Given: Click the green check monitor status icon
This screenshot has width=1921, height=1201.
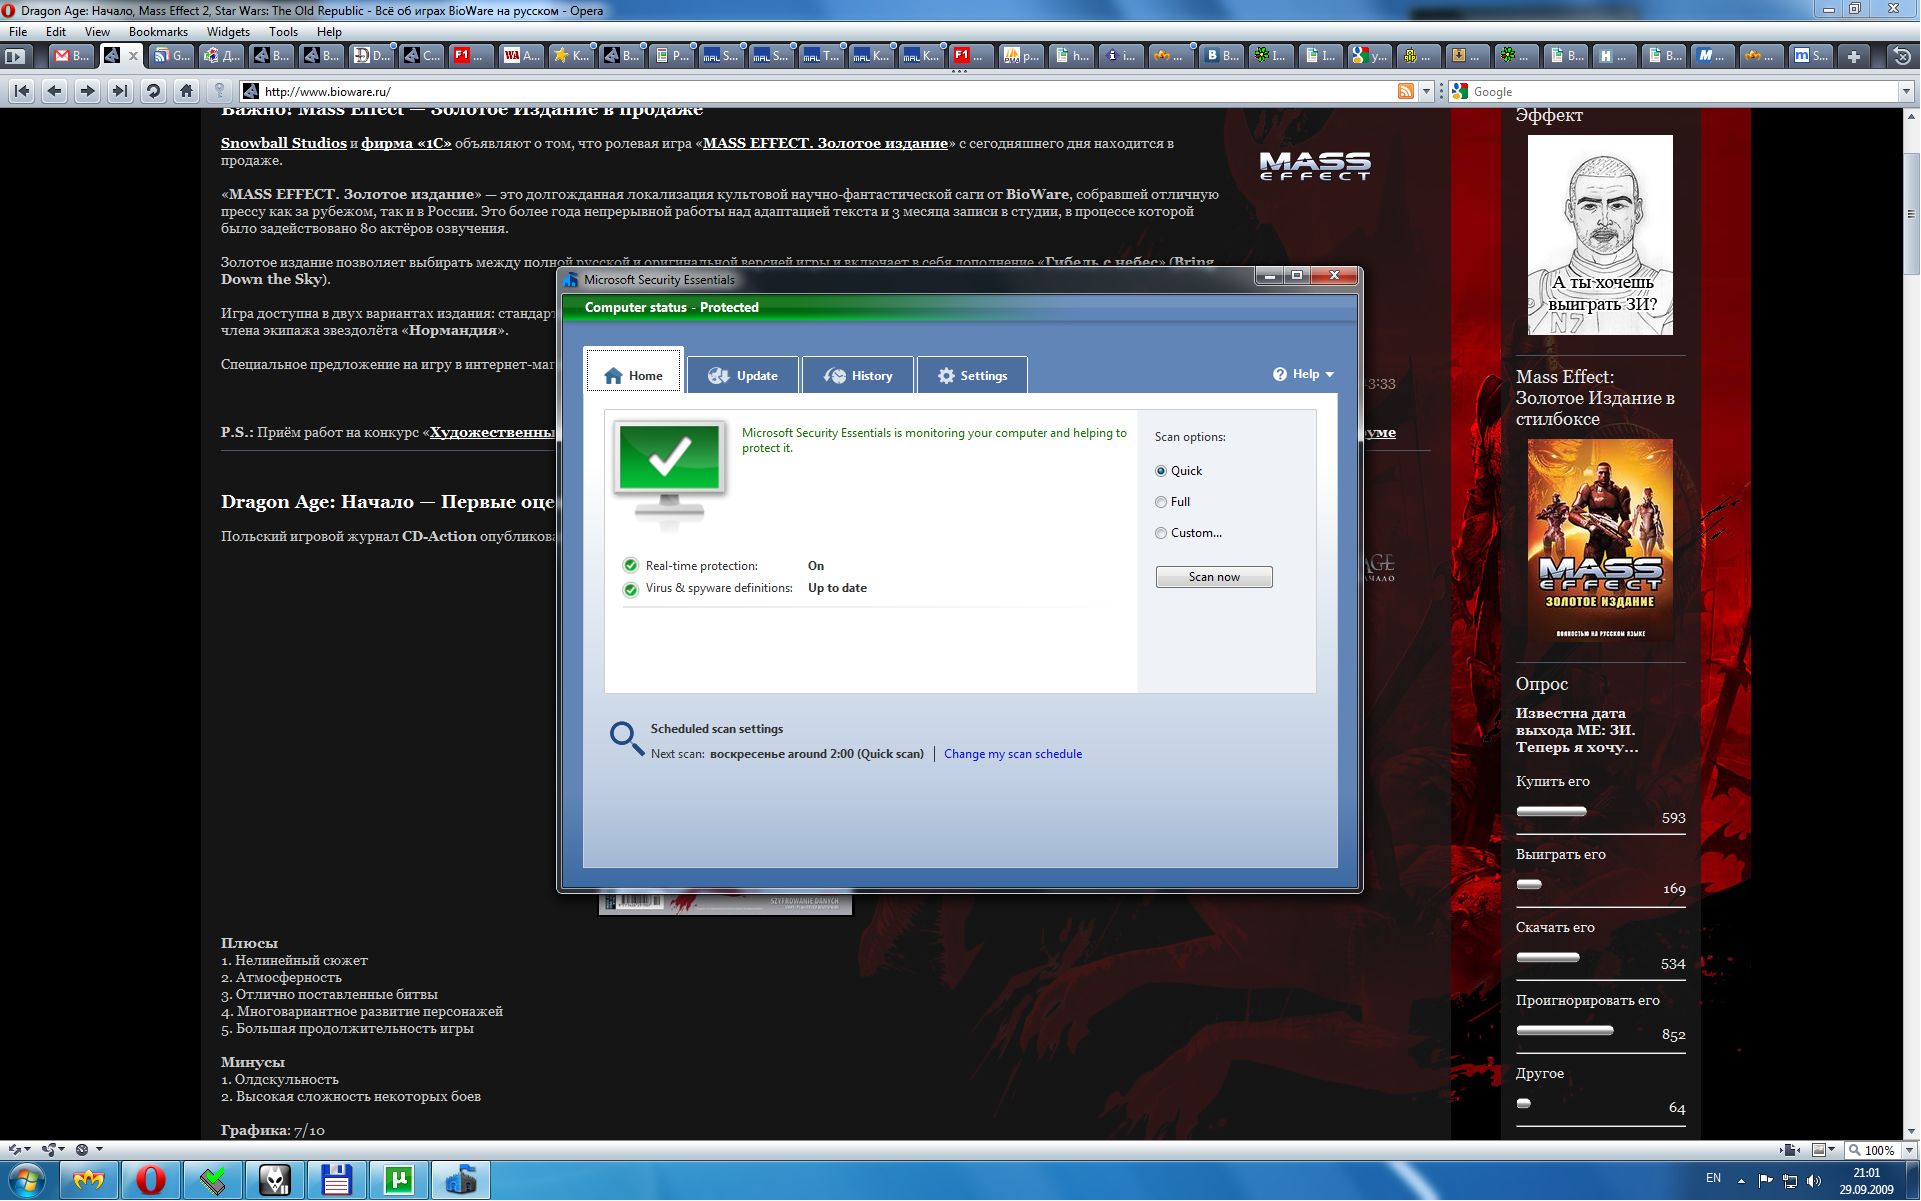Looking at the screenshot, I should pyautogui.click(x=670, y=473).
